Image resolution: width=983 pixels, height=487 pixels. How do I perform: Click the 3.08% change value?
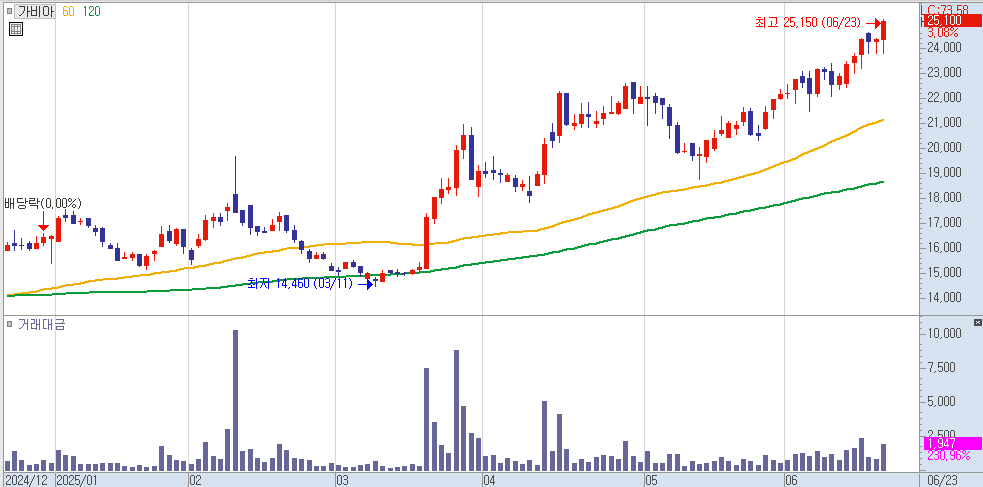pyautogui.click(x=943, y=32)
